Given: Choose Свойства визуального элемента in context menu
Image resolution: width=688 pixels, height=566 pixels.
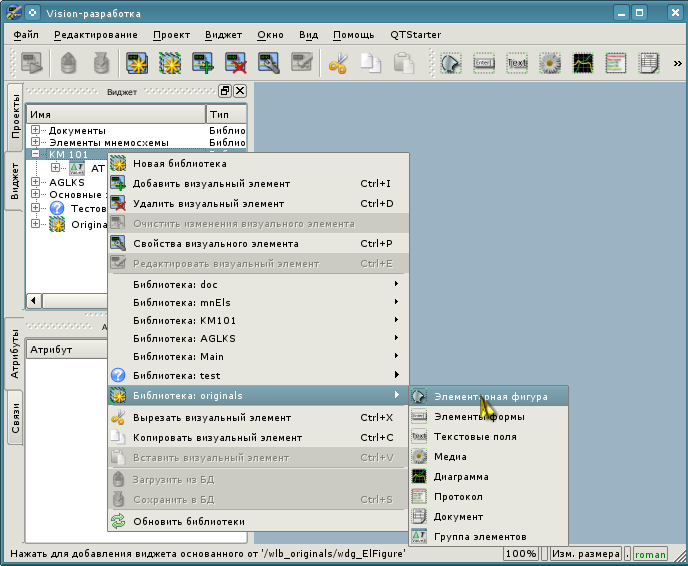Looking at the screenshot, I should (215, 243).
